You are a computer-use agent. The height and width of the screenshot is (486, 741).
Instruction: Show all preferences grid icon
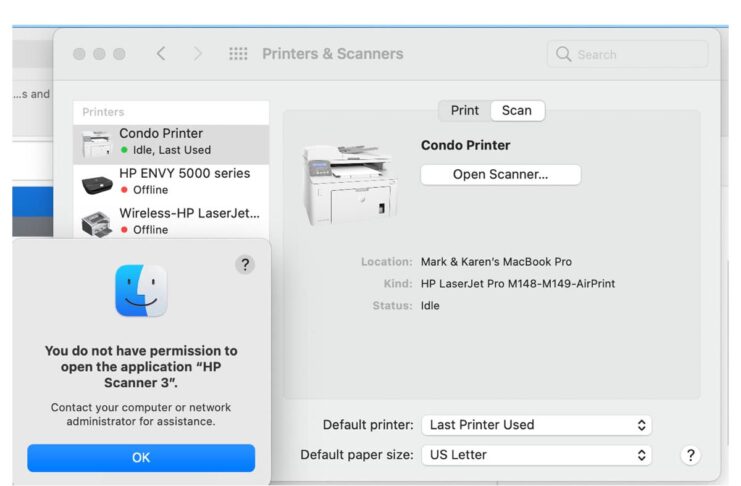pyautogui.click(x=238, y=54)
